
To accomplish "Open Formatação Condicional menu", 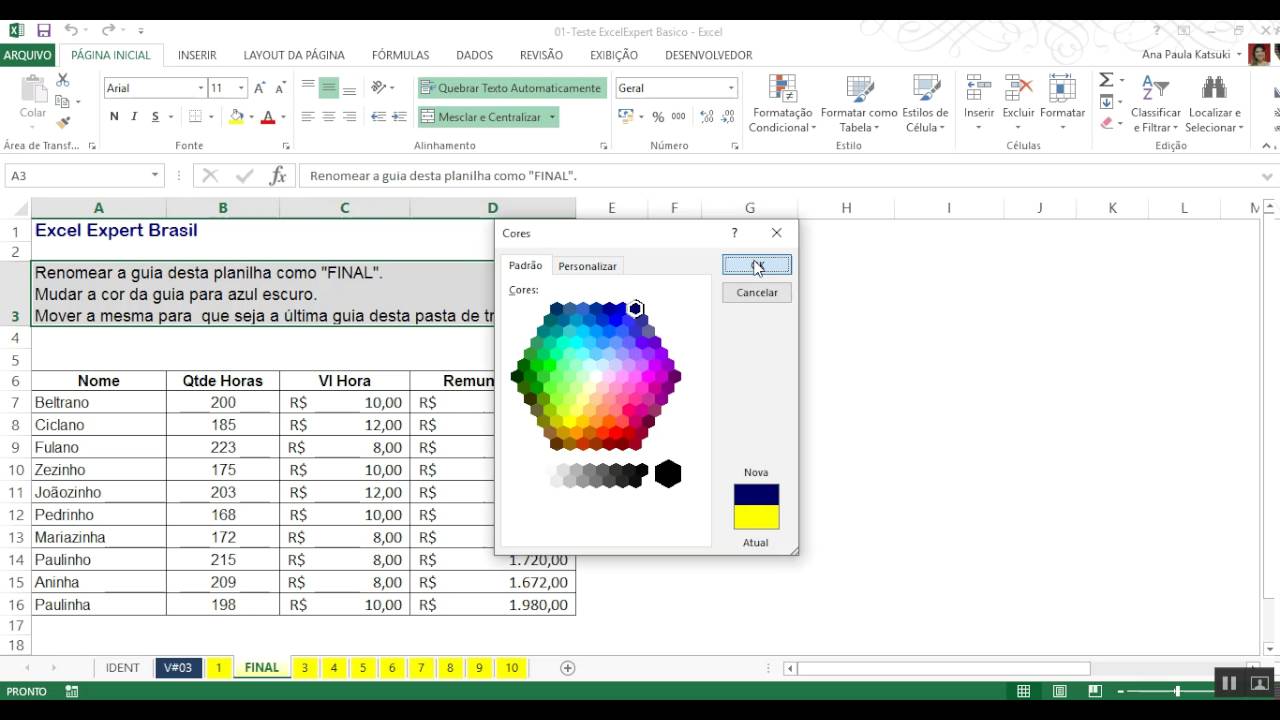I will click(x=783, y=103).
